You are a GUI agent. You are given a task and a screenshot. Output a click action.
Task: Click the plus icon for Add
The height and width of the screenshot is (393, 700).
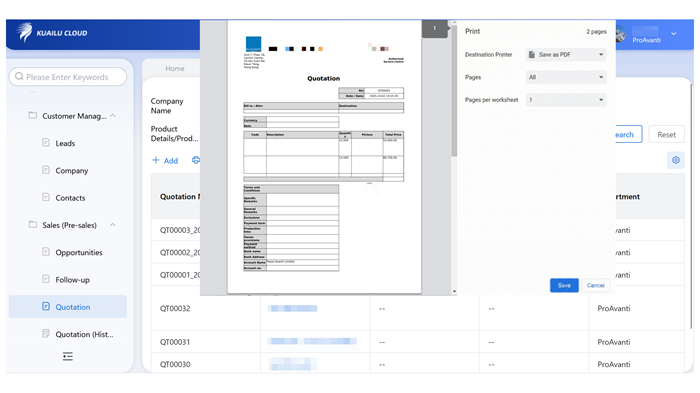(x=155, y=160)
